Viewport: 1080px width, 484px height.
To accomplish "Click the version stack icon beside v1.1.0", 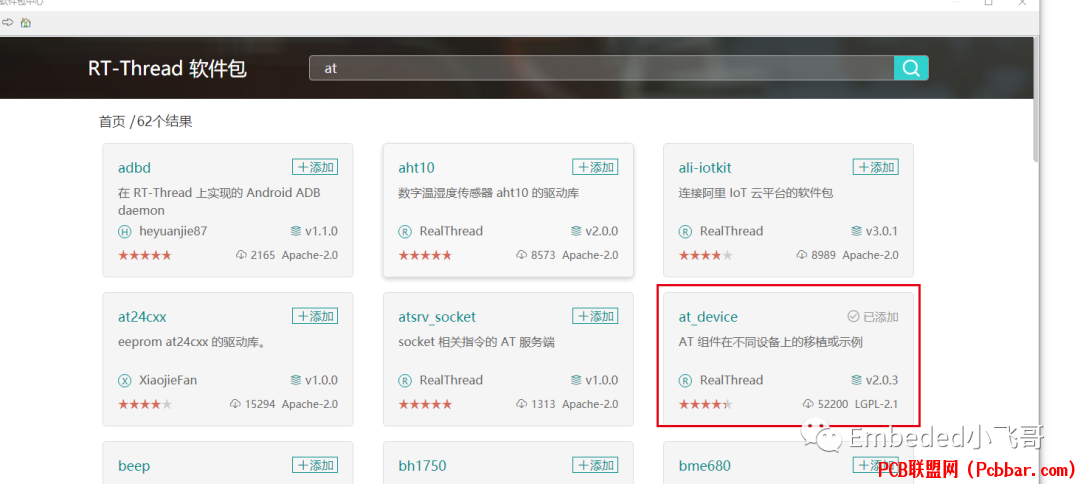I will (295, 231).
